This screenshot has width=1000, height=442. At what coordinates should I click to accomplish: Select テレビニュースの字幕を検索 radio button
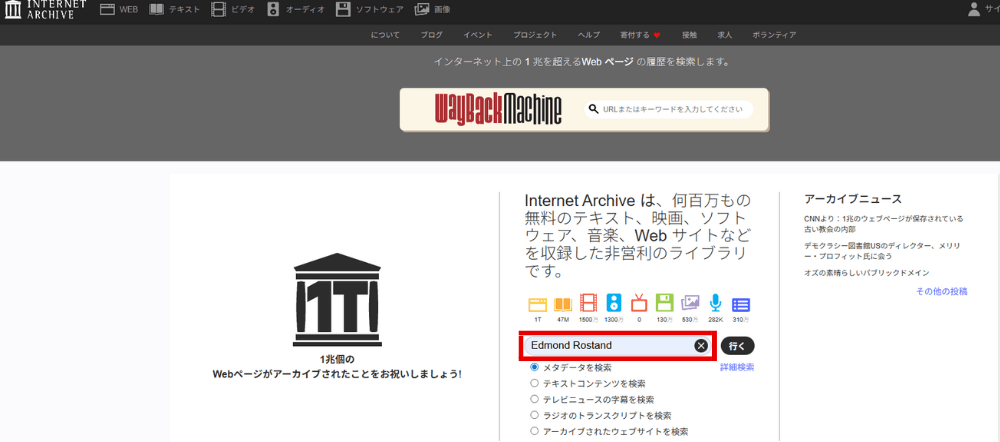(534, 399)
